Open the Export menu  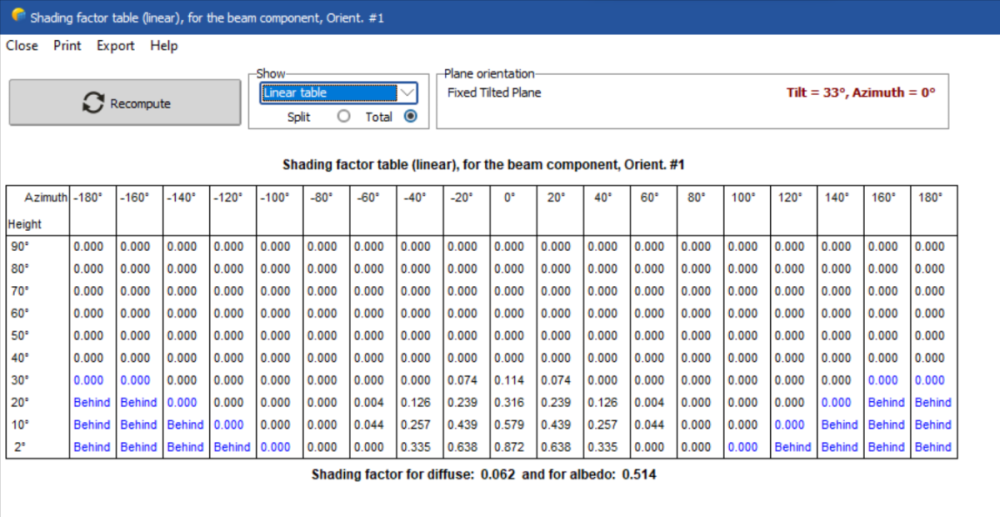point(115,45)
